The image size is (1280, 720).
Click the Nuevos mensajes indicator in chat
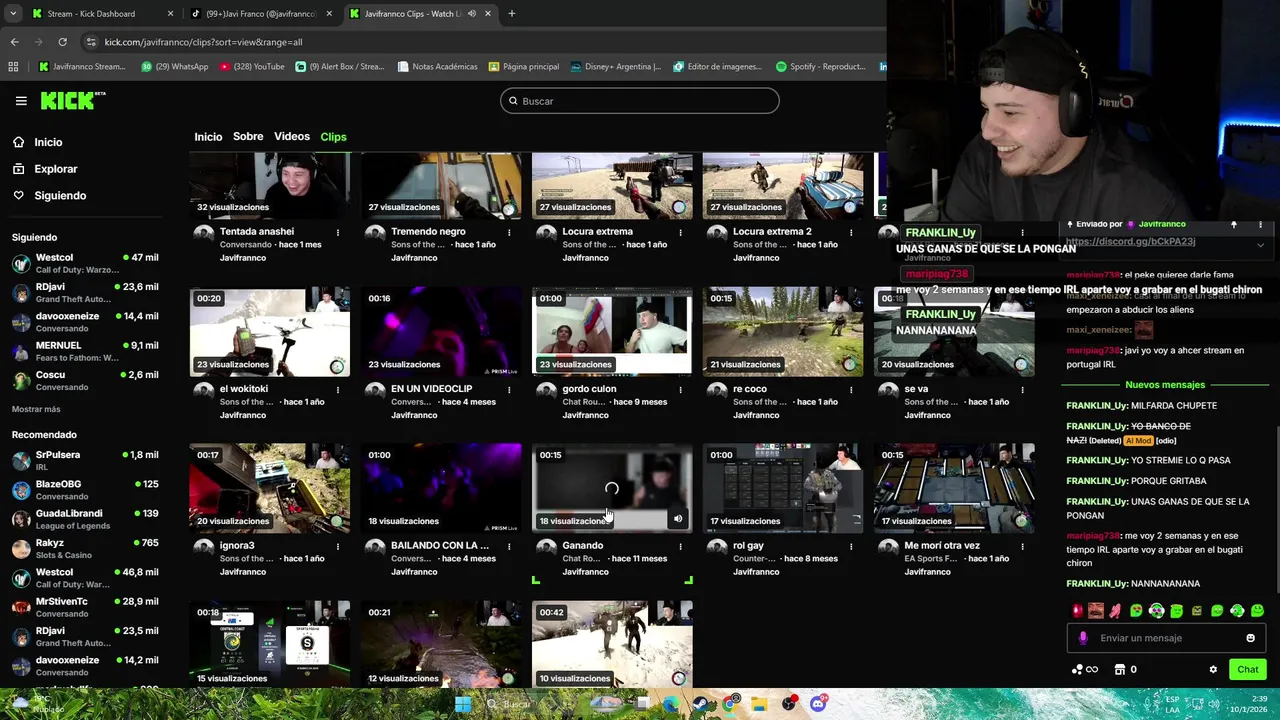(1165, 385)
